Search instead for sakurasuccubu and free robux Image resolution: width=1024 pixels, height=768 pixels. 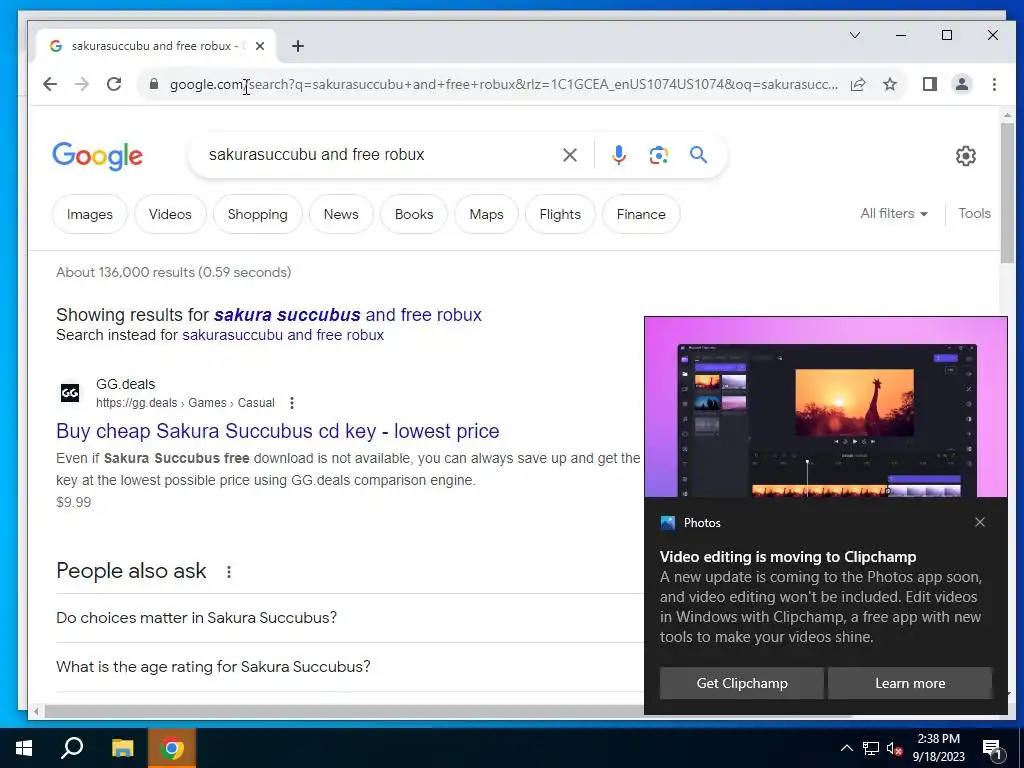[x=283, y=335]
